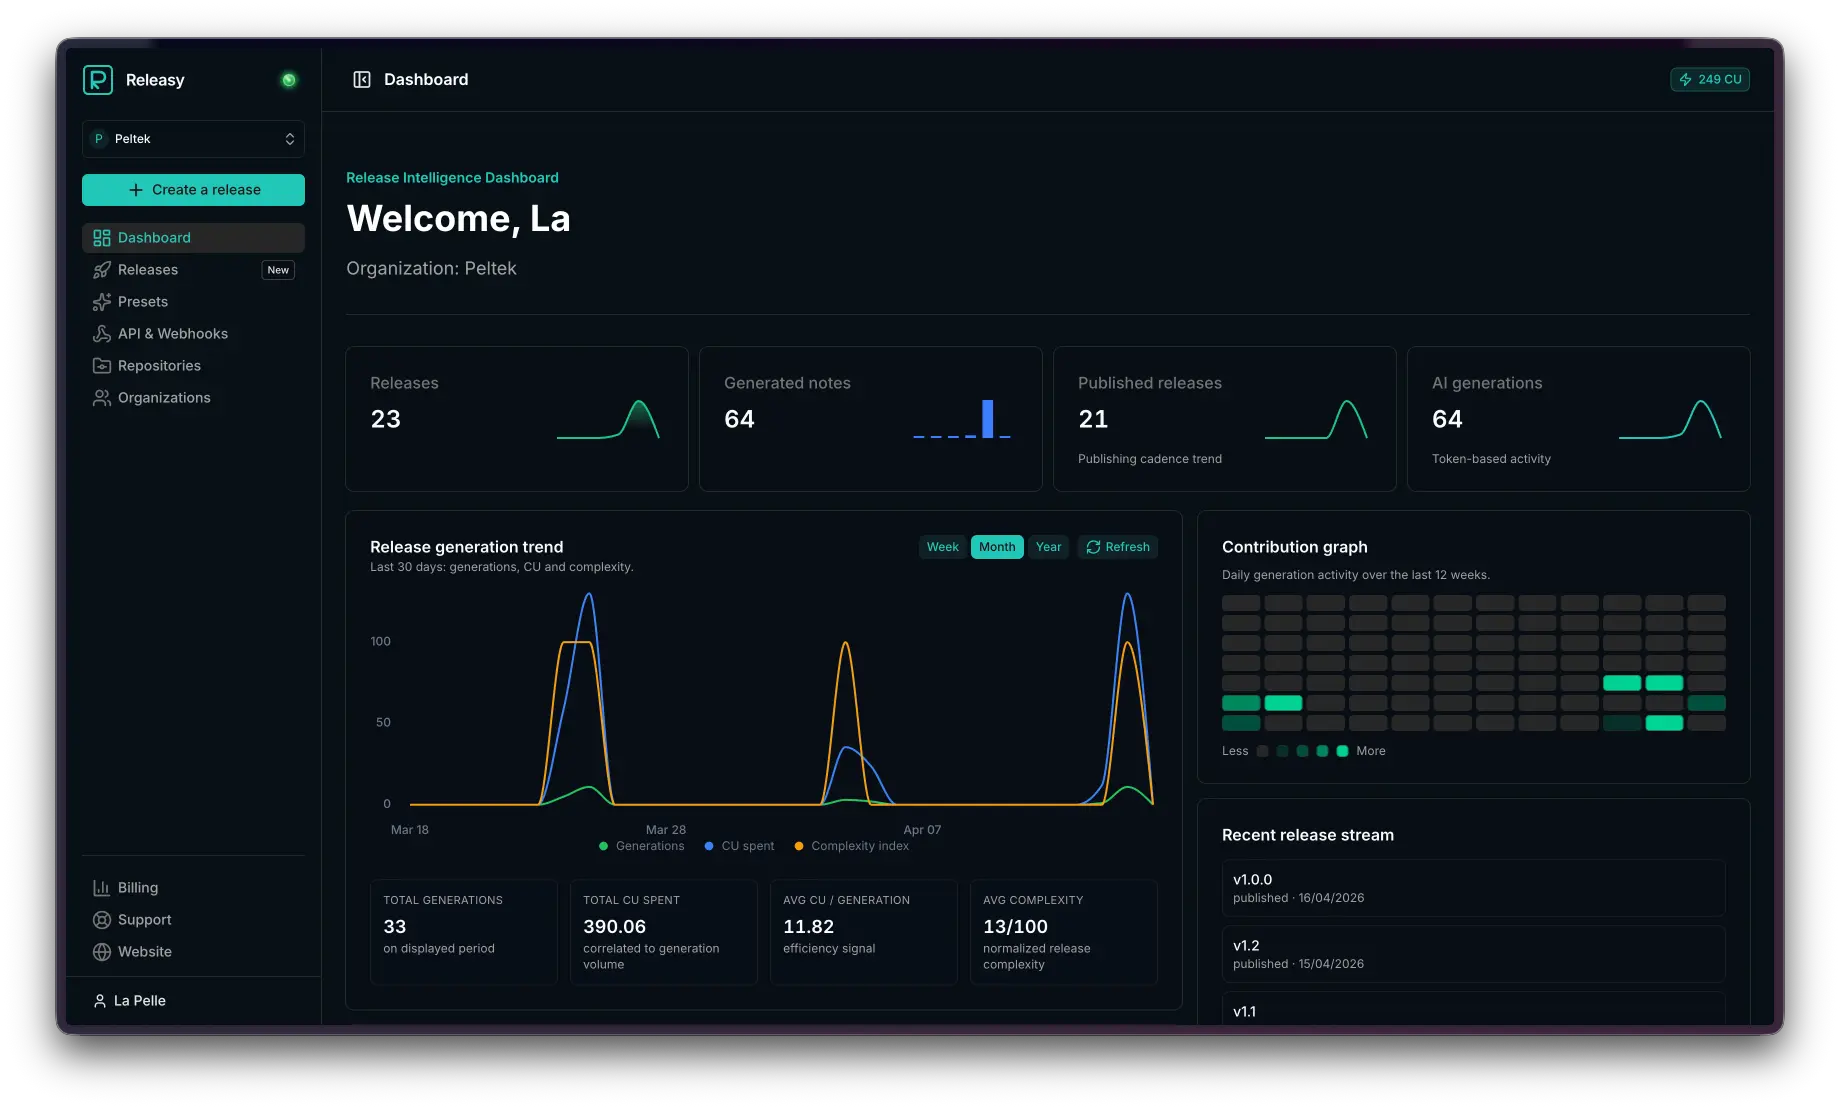Open the Organizations page

(193, 398)
